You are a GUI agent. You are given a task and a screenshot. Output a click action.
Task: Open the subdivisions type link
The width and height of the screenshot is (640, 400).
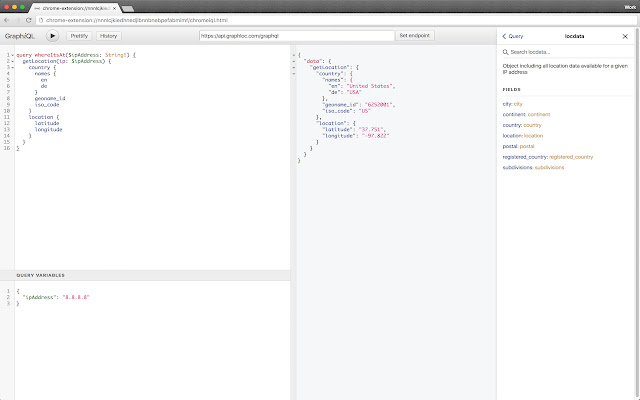pos(550,167)
